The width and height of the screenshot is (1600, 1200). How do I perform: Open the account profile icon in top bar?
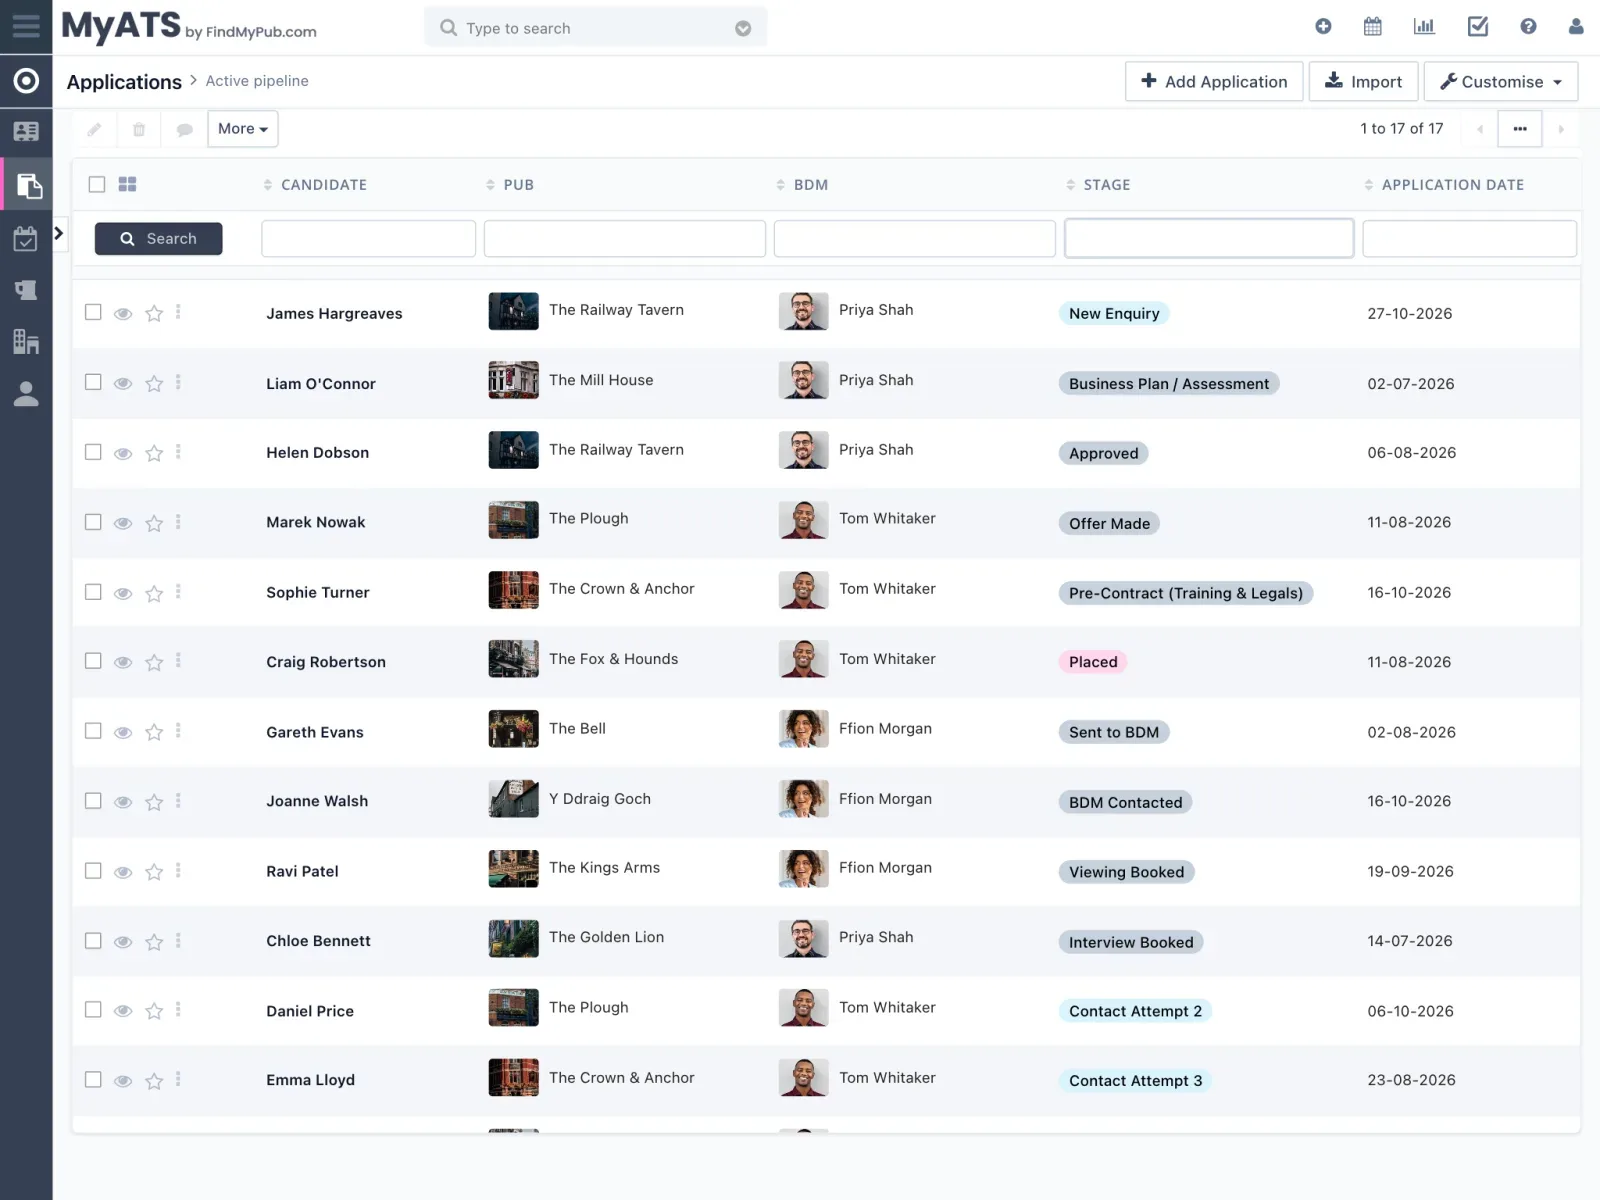tap(1576, 27)
